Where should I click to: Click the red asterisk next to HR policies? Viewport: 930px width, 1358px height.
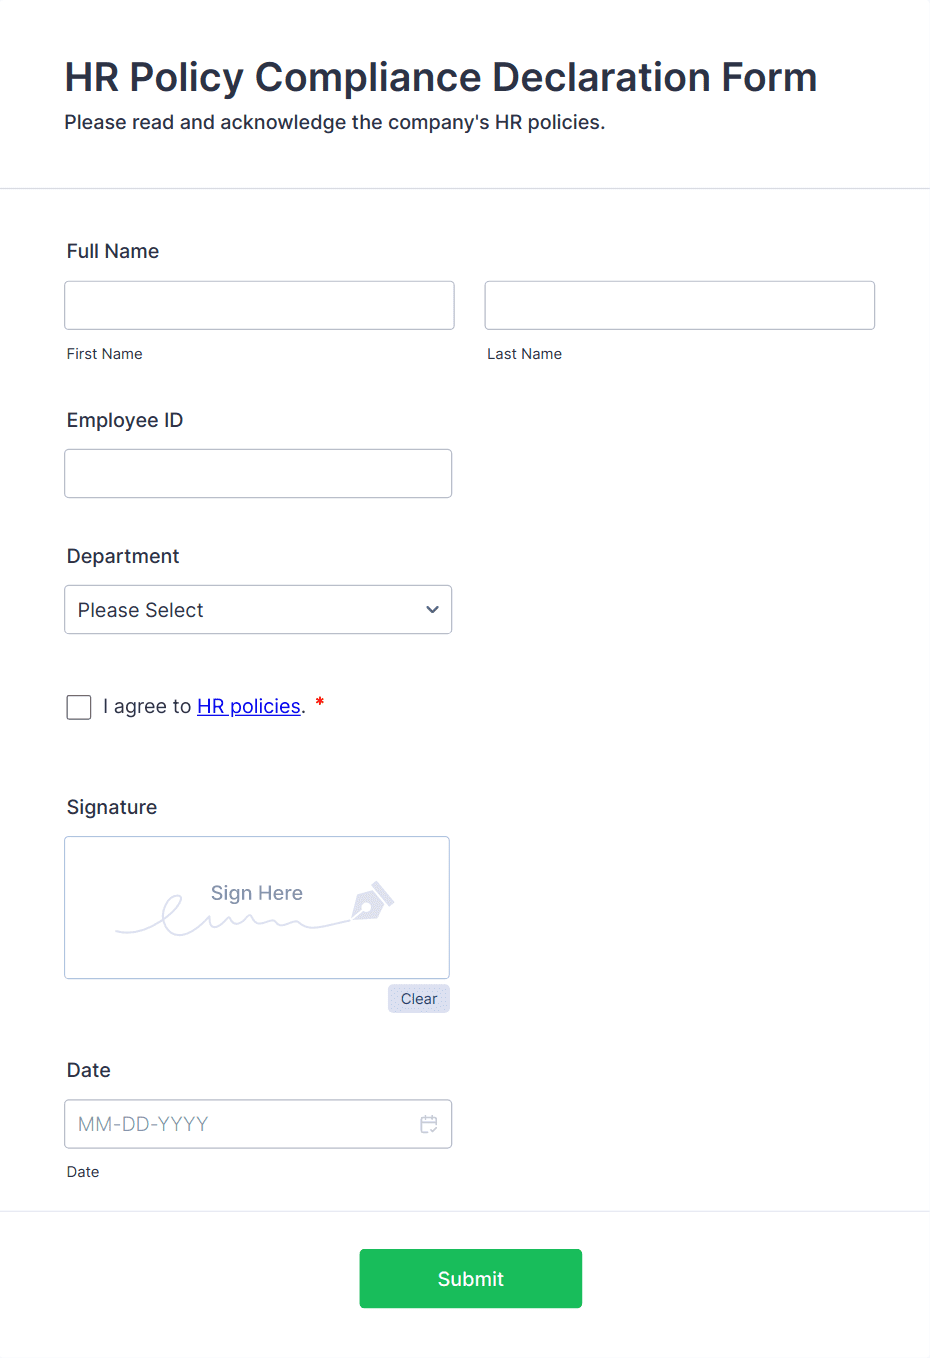tap(318, 703)
